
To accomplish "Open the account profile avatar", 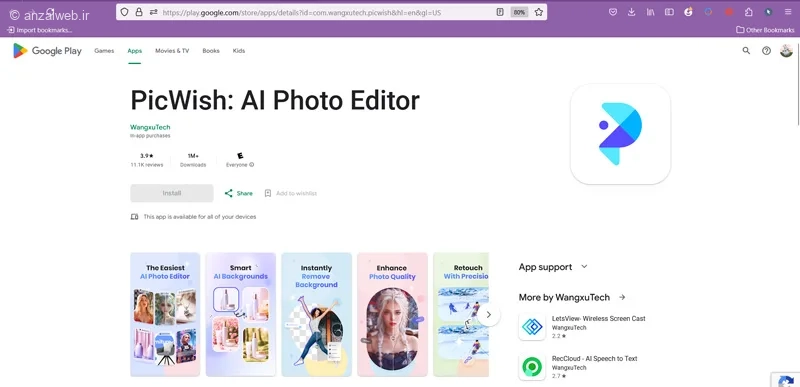I will [786, 50].
